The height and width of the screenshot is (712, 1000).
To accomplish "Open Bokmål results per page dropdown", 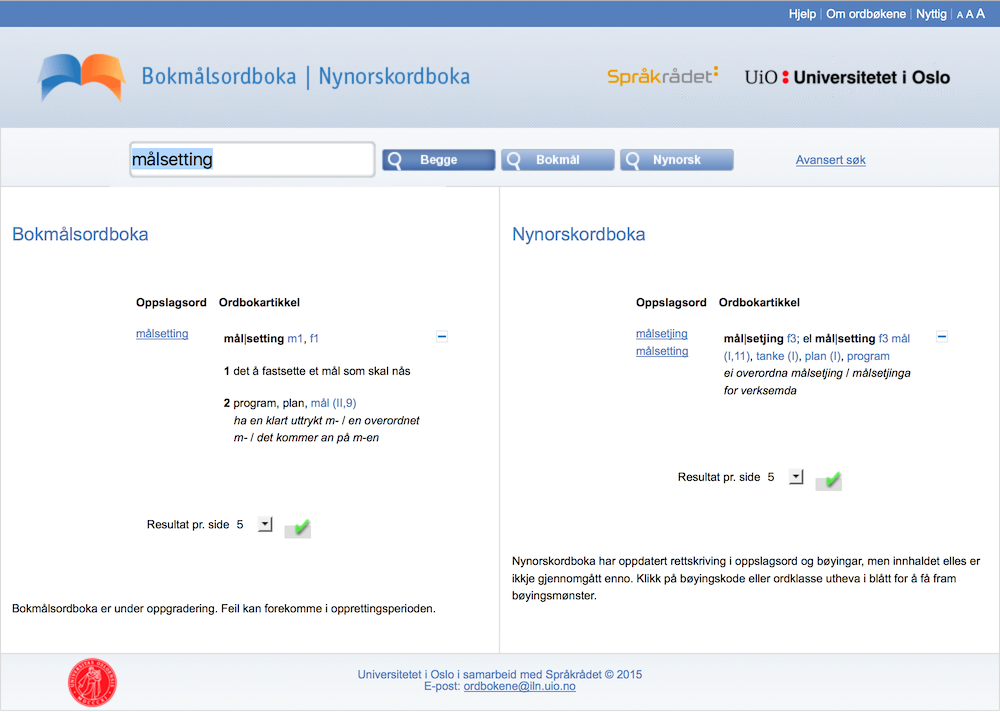I will click(265, 524).
